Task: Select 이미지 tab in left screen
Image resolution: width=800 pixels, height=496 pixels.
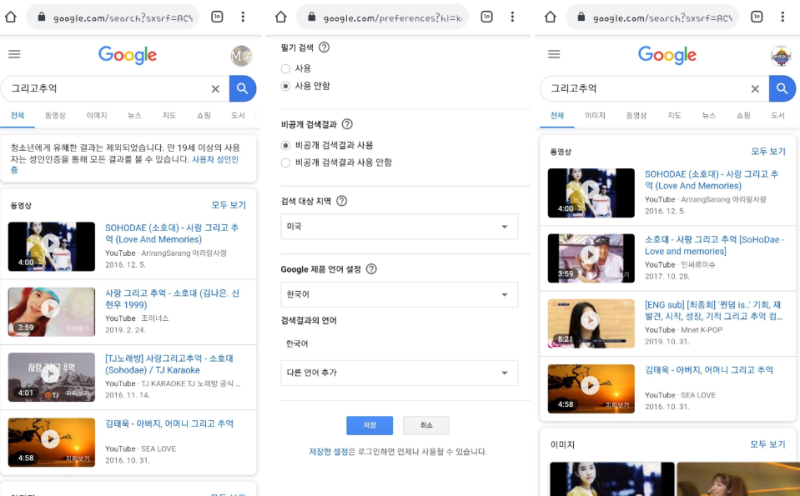Action: pos(97,116)
